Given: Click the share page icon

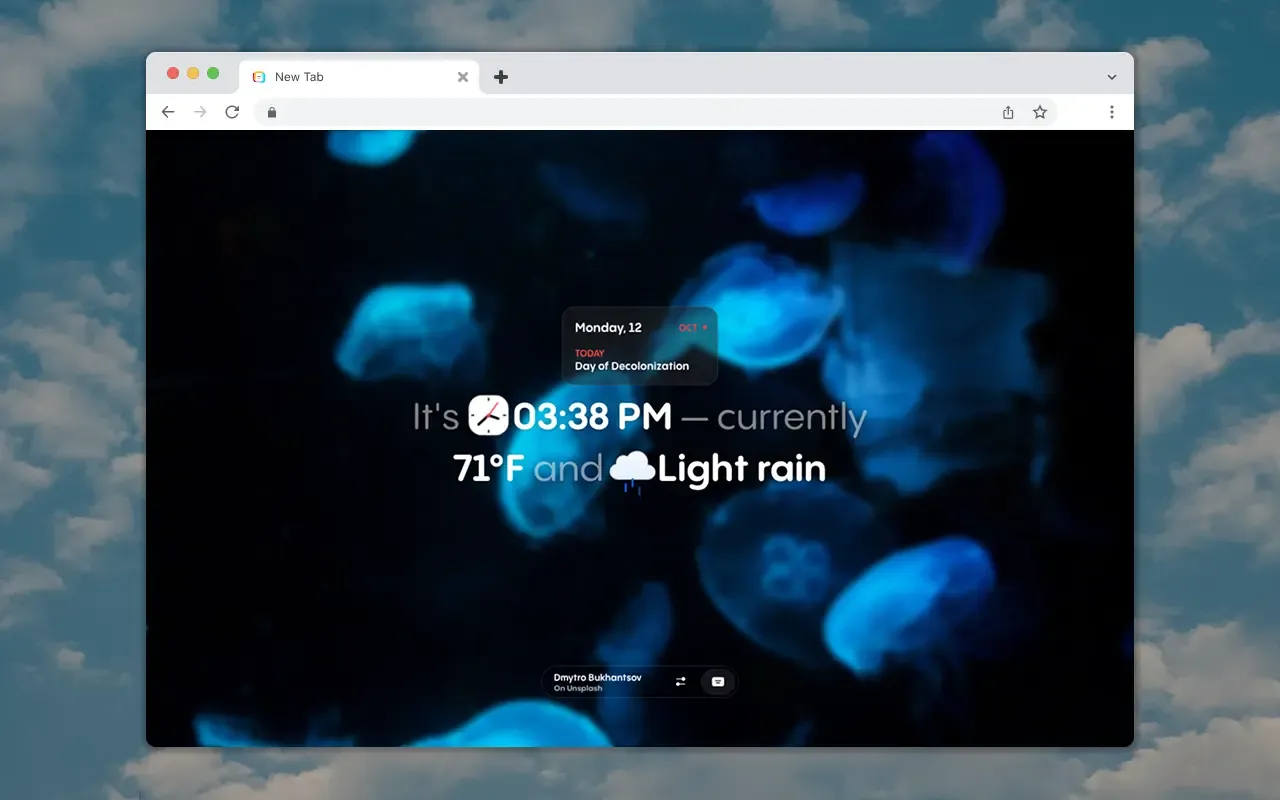Looking at the screenshot, I should [x=1008, y=112].
